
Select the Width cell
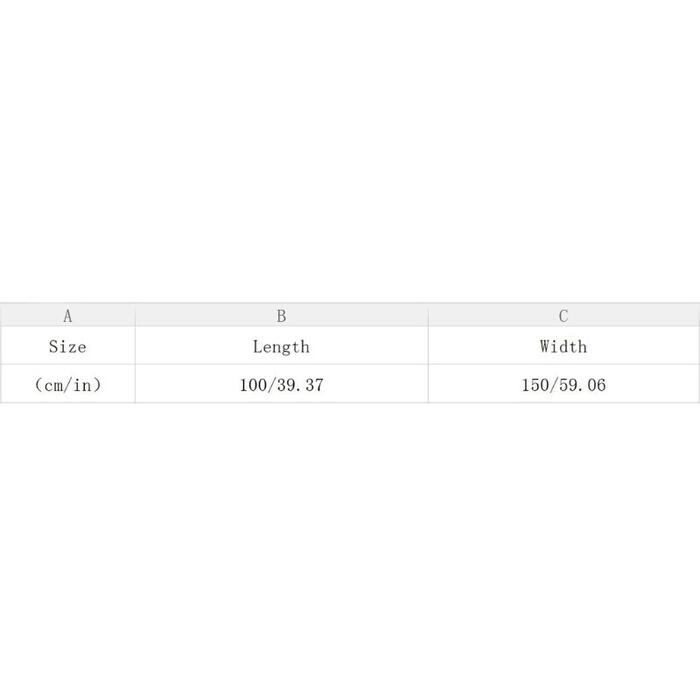563,347
